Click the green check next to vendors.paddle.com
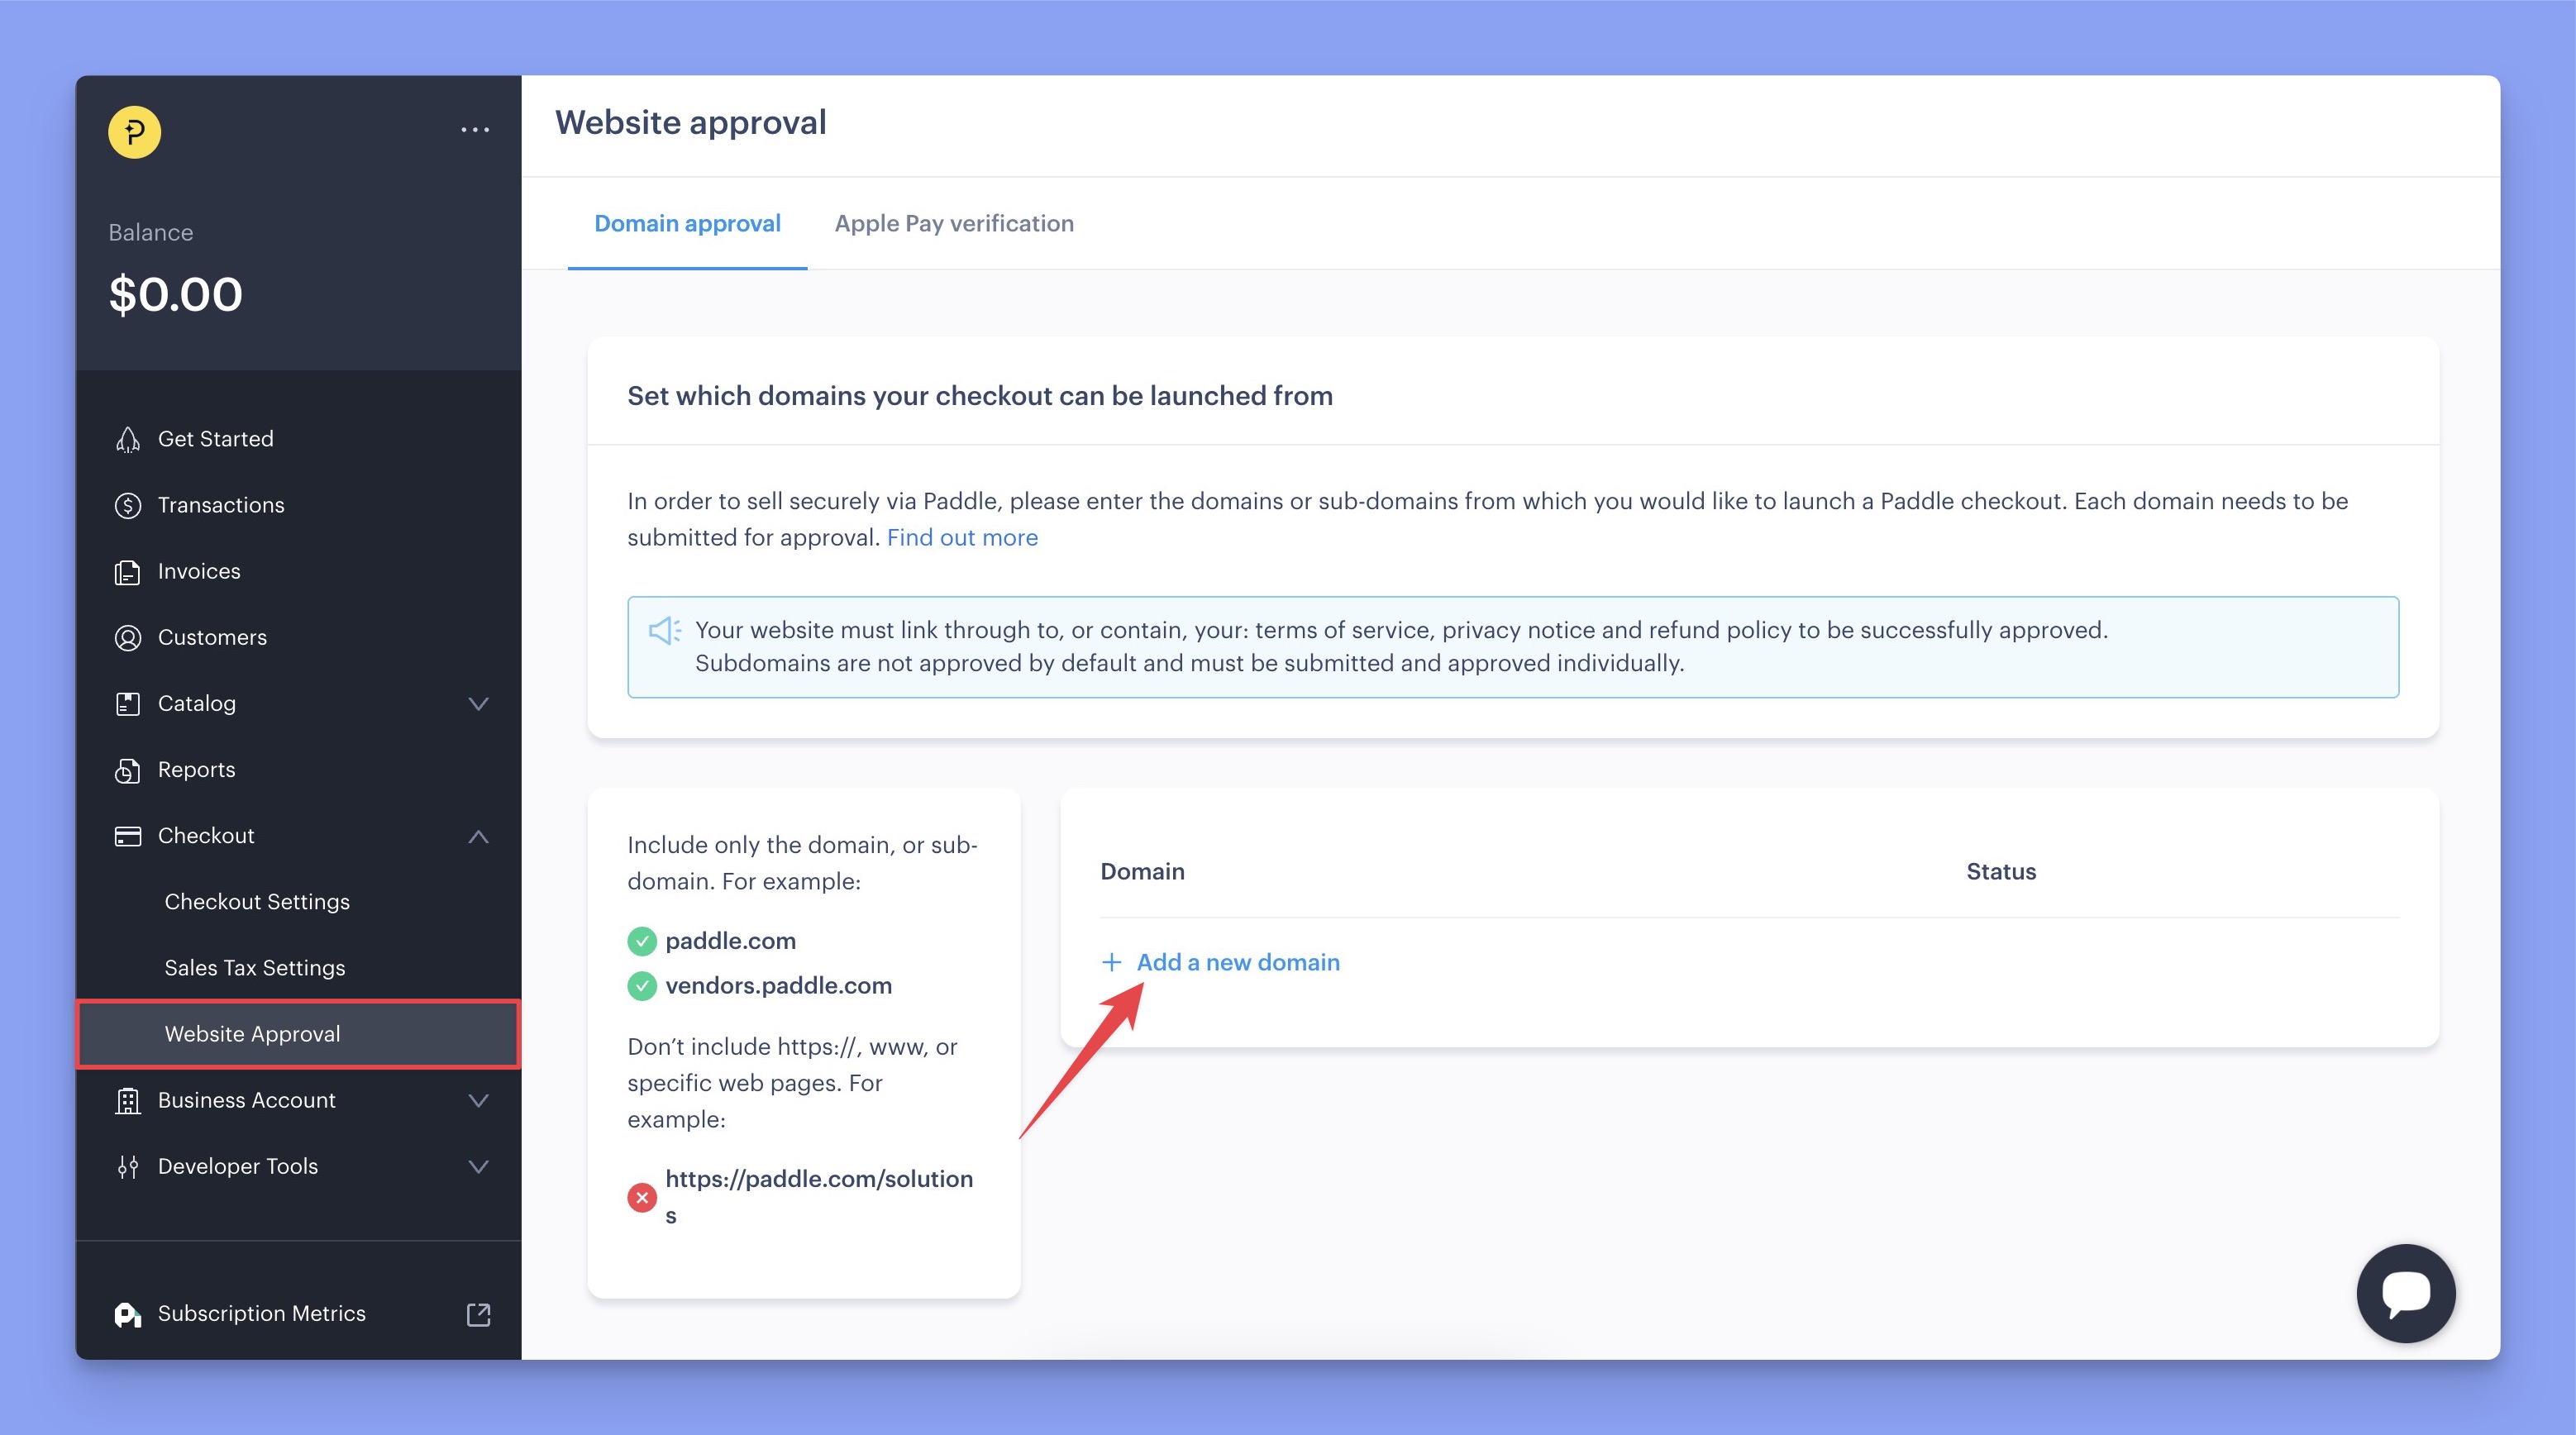 click(x=642, y=986)
